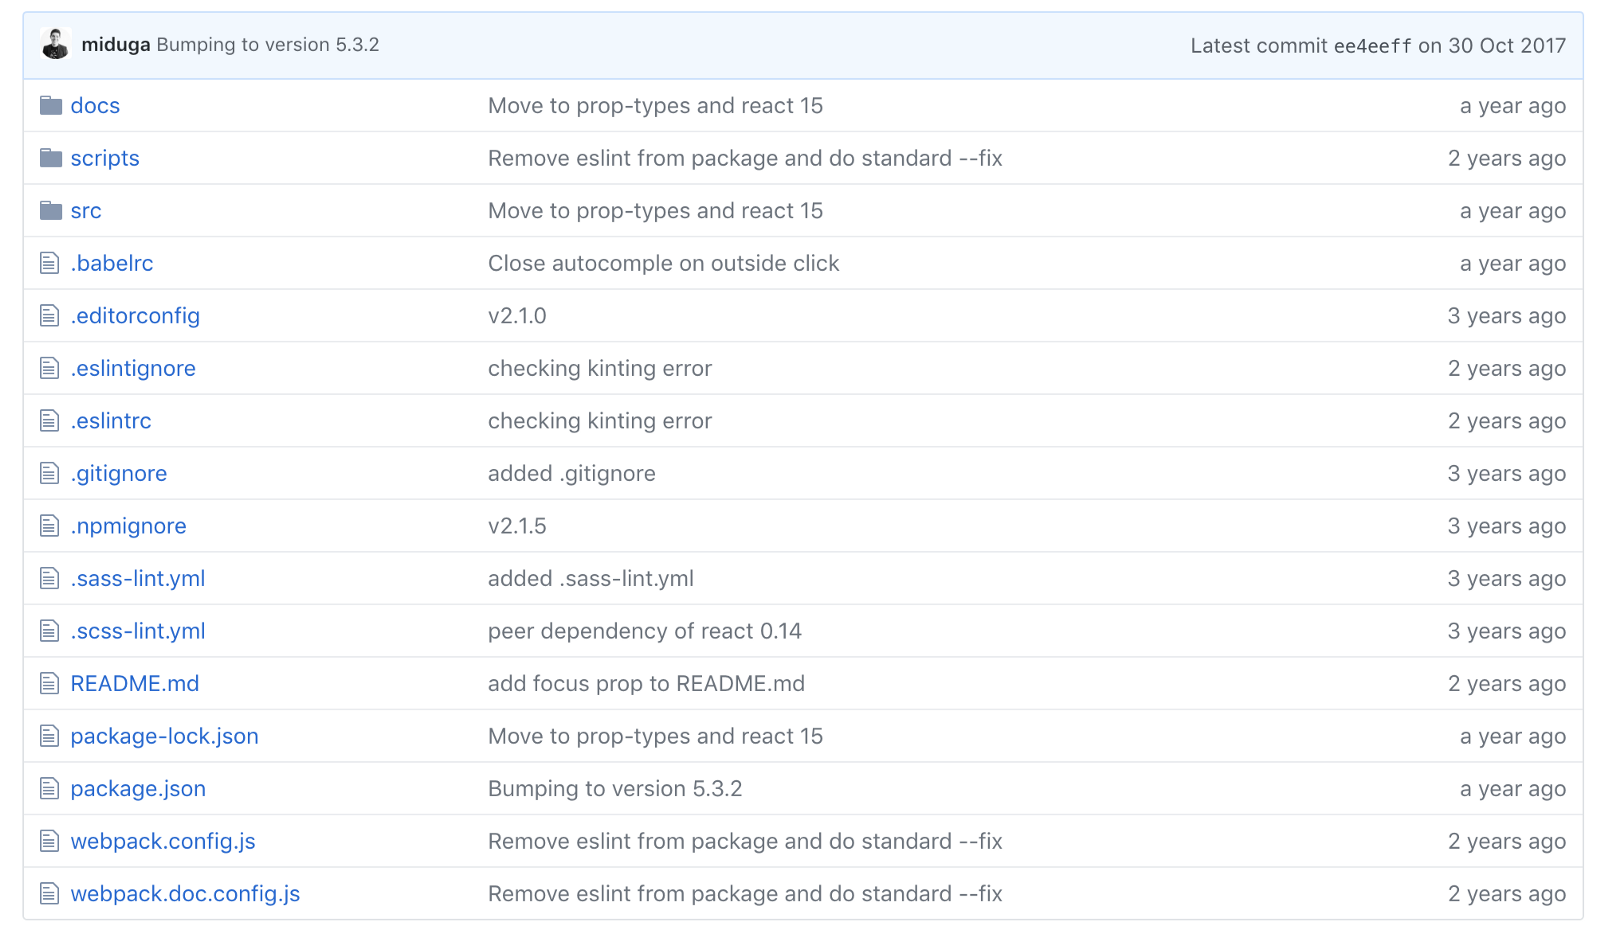Open 'Bumping to version 5.3.2' header commit message
Screen dimensions: 1600x933
(x=268, y=45)
